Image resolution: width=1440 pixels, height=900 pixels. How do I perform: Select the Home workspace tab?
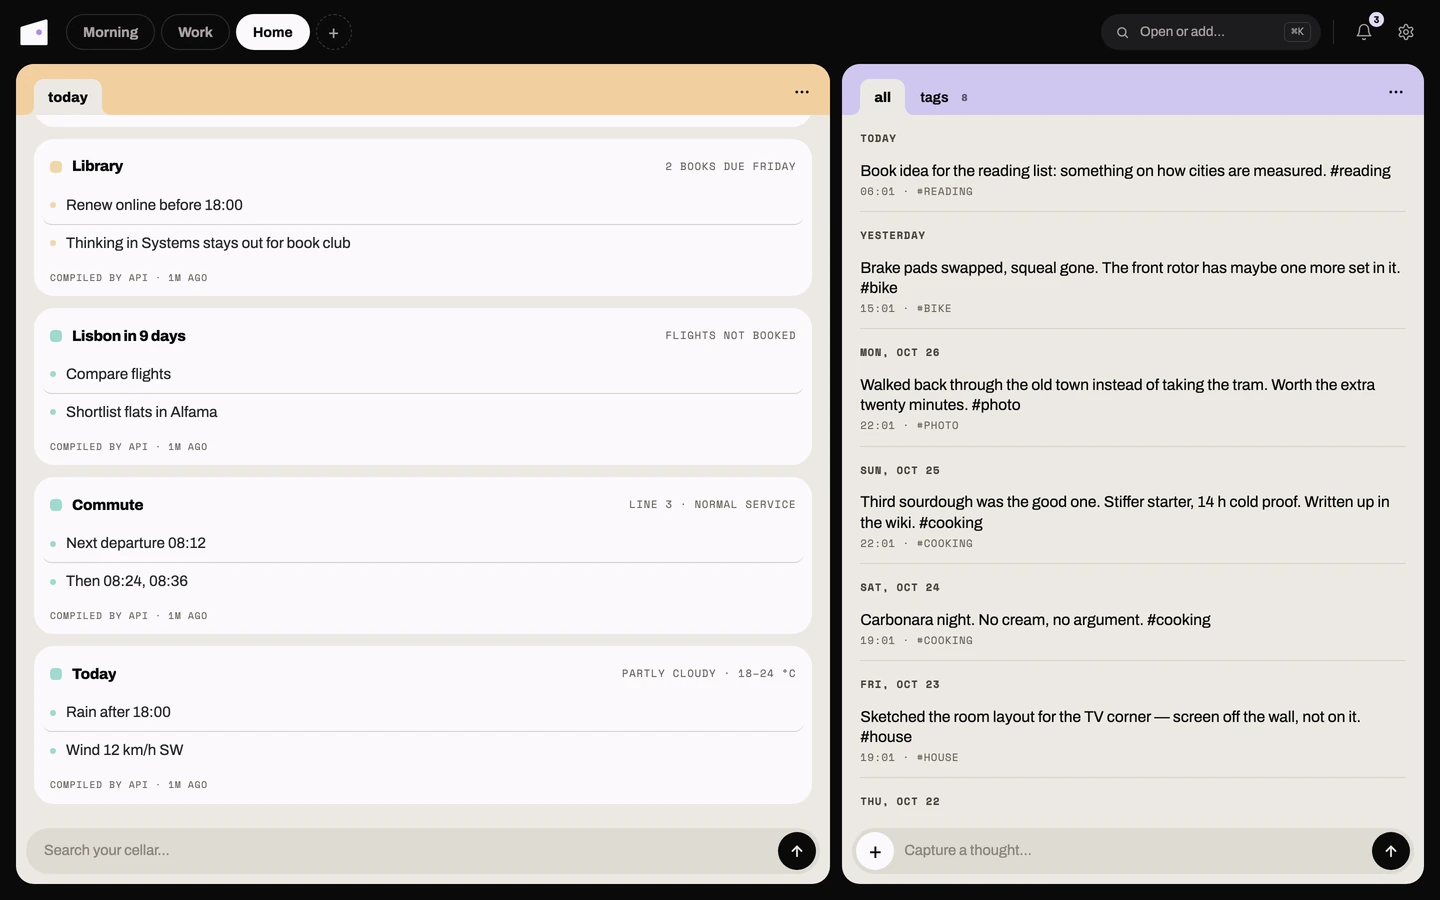pyautogui.click(x=272, y=32)
